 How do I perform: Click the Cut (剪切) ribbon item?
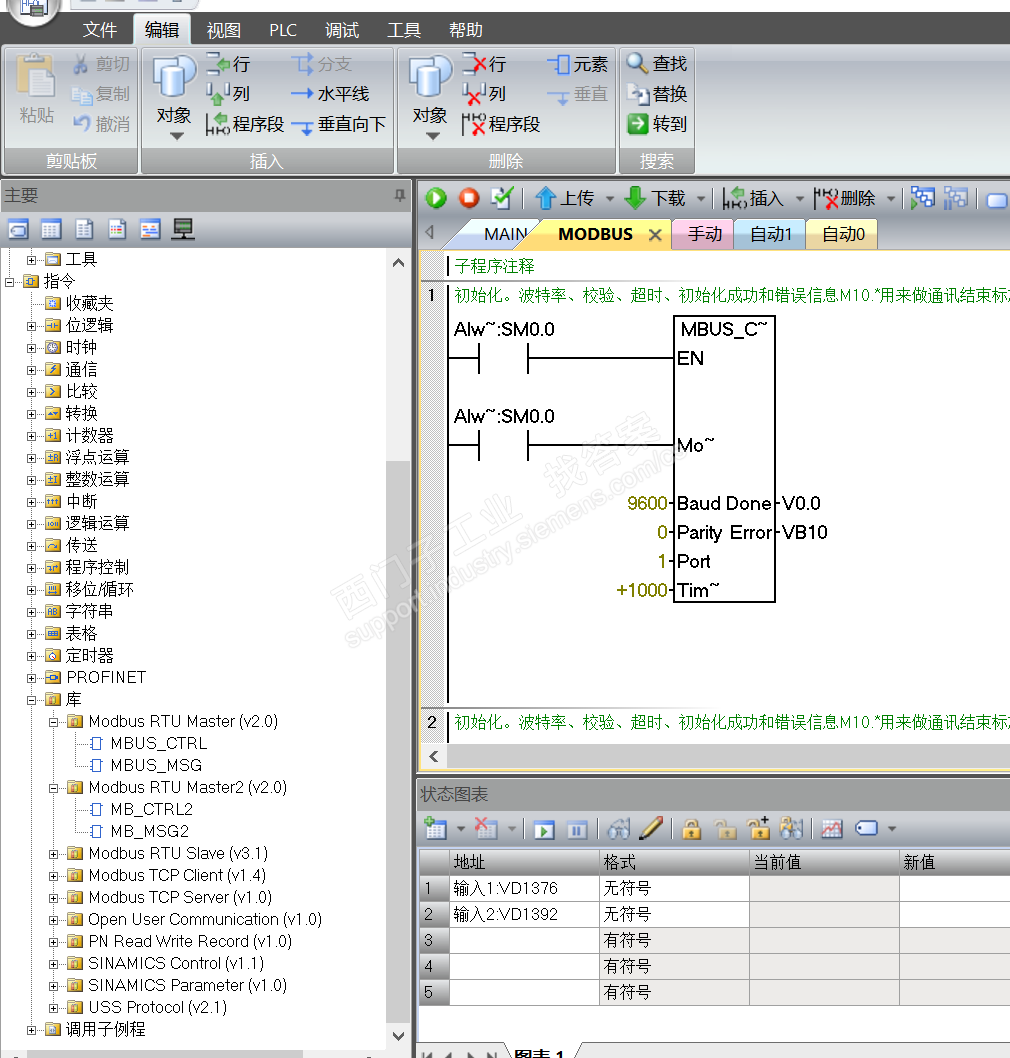(x=101, y=64)
